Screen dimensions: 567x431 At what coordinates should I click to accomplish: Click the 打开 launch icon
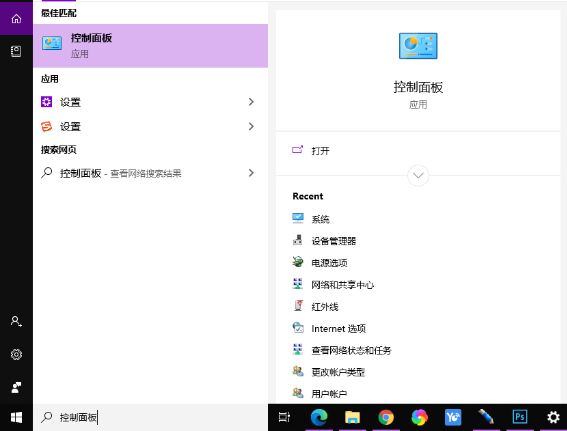(x=298, y=149)
